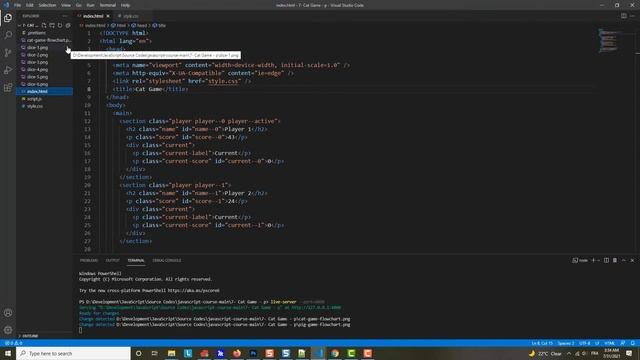Click New Terminal plus icon
Viewport: 640px width, 360px height.
coord(593,260)
